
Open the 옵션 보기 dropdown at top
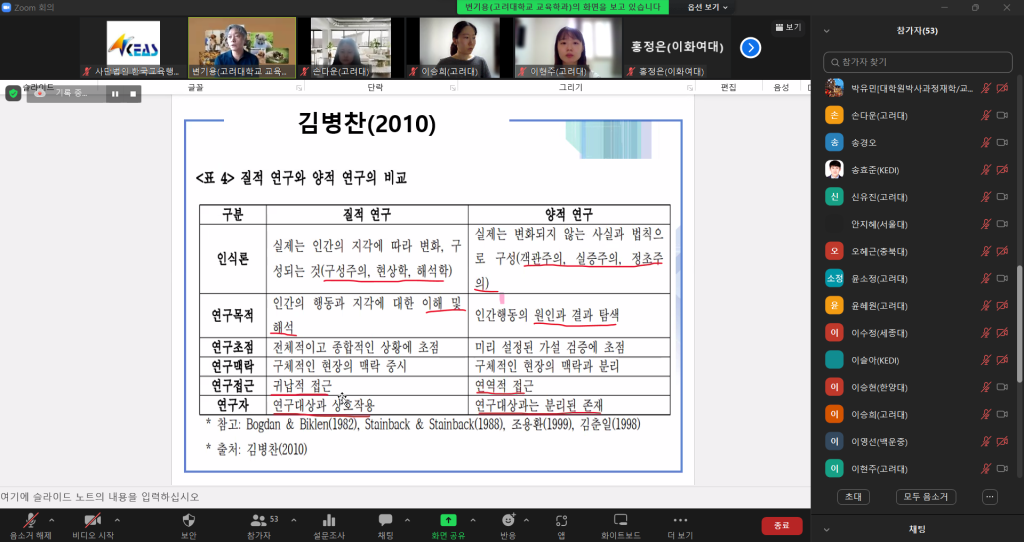pyautogui.click(x=705, y=7)
